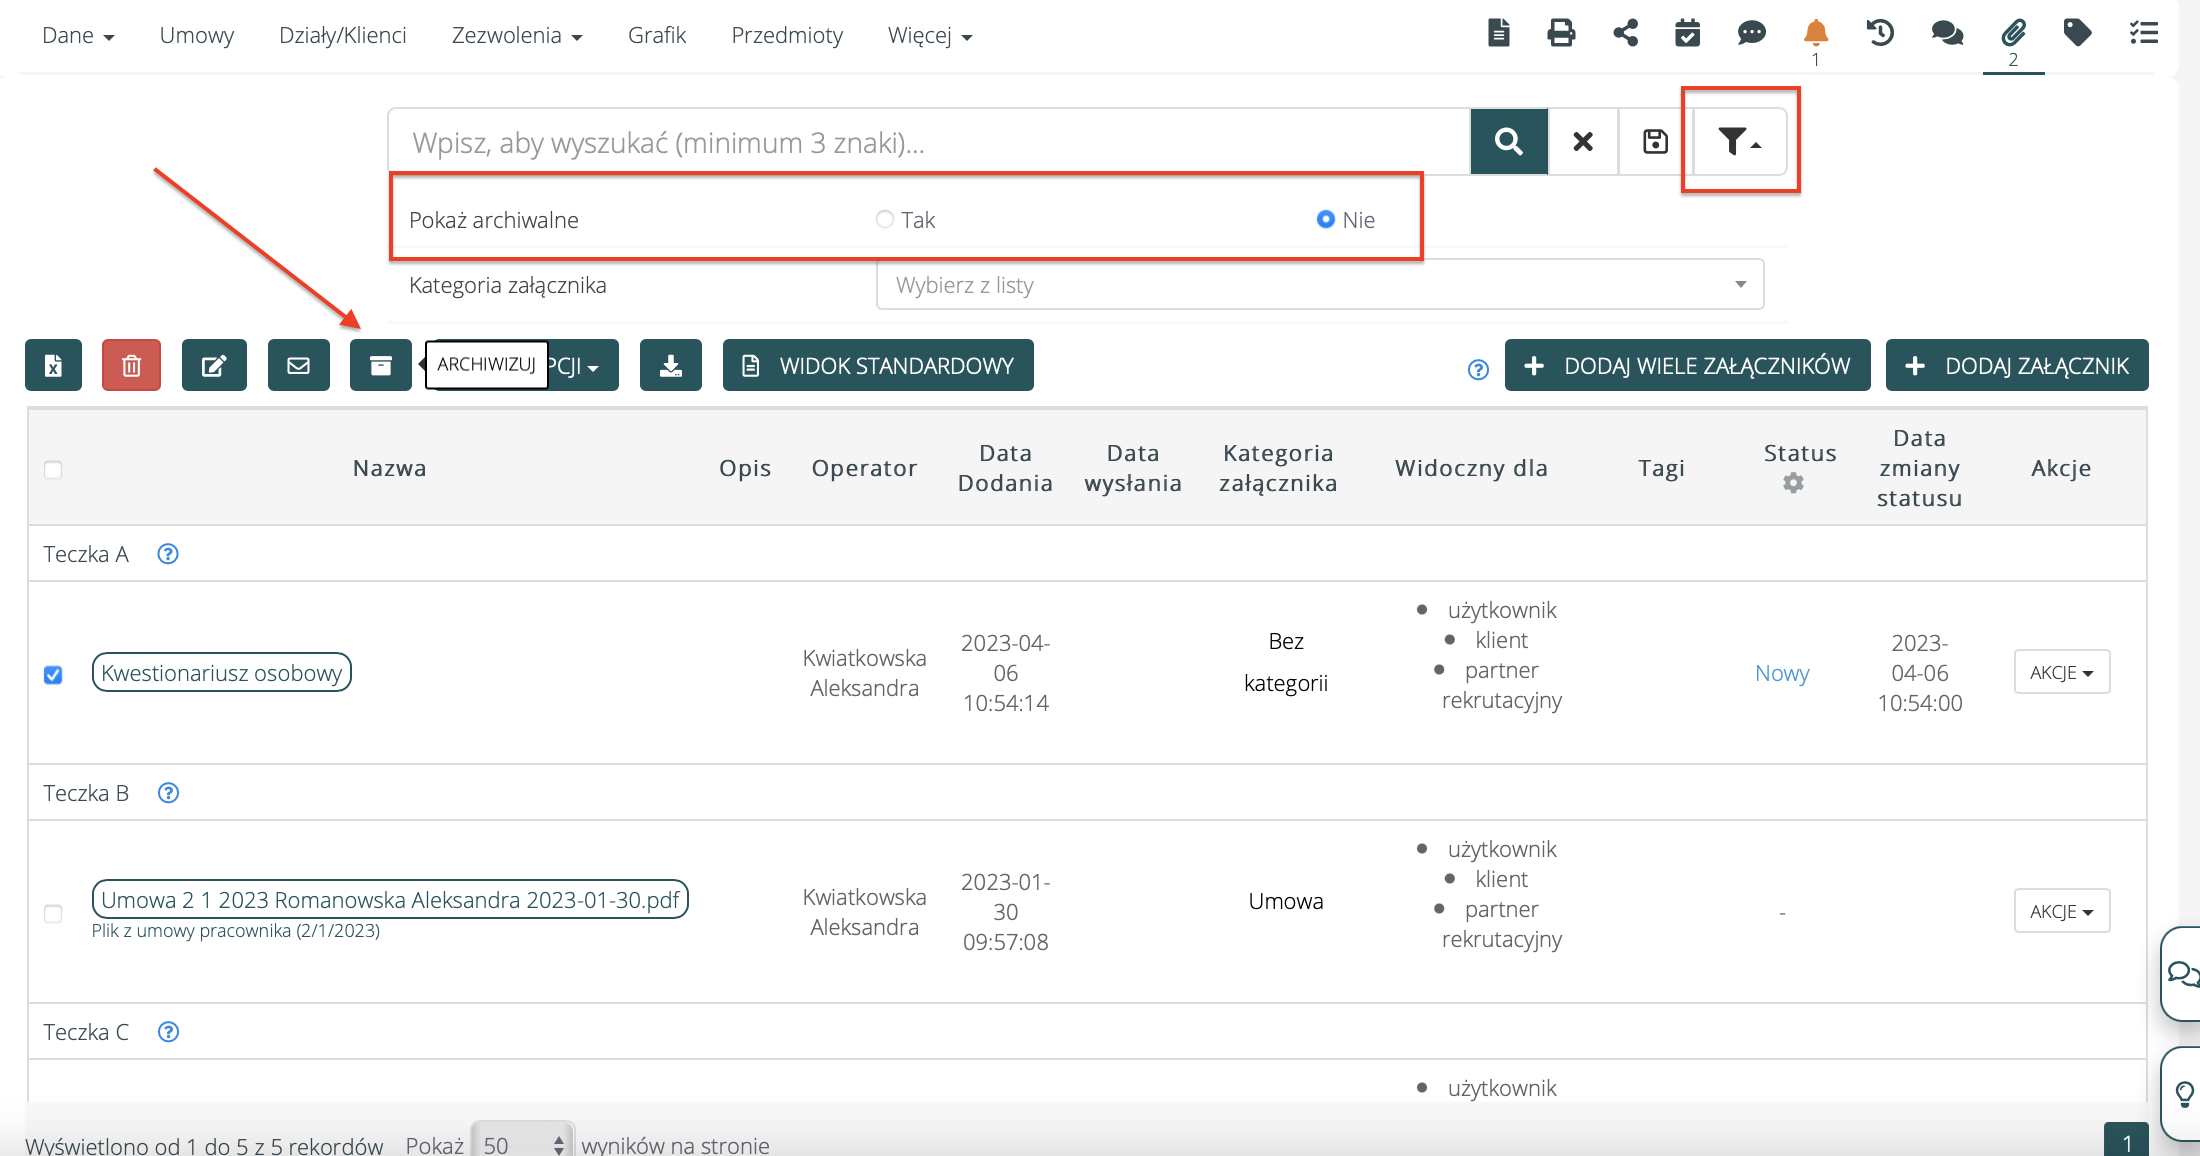The image size is (2200, 1156).
Task: Open the Kwestionariusz osobowy file link
Action: pyautogui.click(x=221, y=673)
